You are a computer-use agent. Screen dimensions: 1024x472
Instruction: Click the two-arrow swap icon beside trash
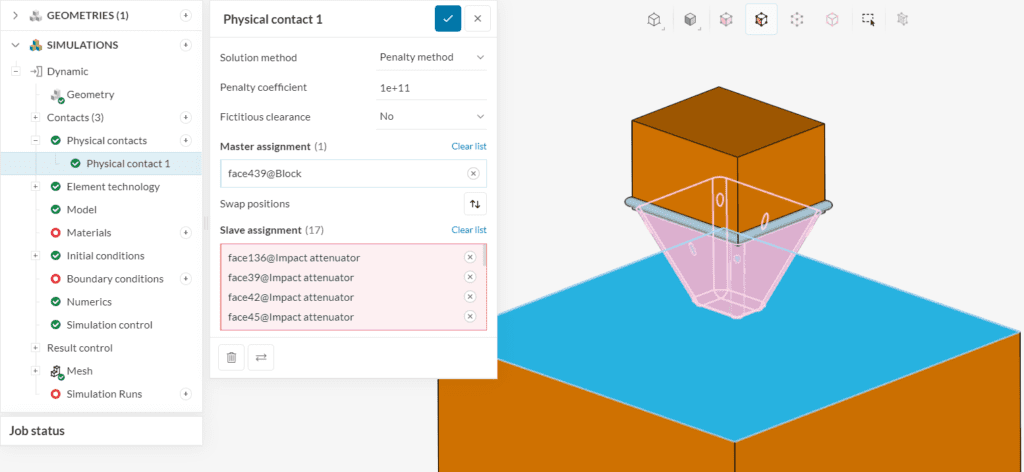(x=261, y=357)
